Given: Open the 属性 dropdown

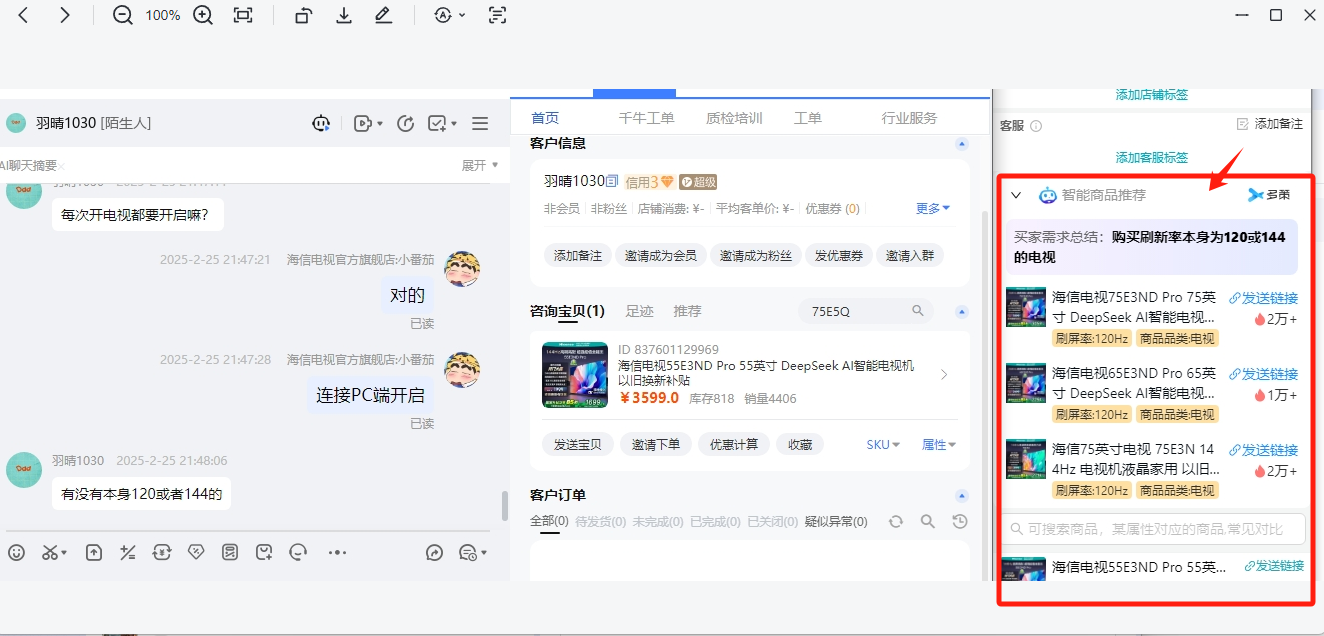Looking at the screenshot, I should point(938,445).
